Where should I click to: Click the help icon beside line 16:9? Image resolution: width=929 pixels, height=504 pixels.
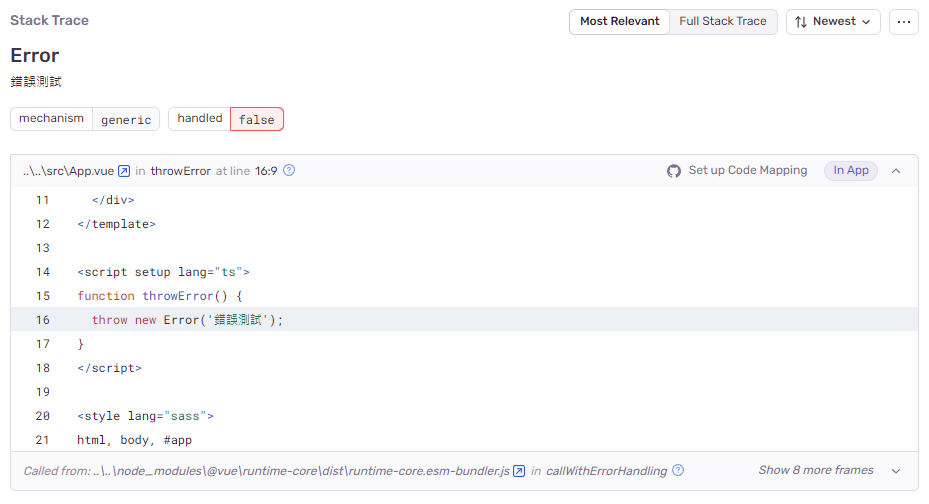pyautogui.click(x=289, y=171)
